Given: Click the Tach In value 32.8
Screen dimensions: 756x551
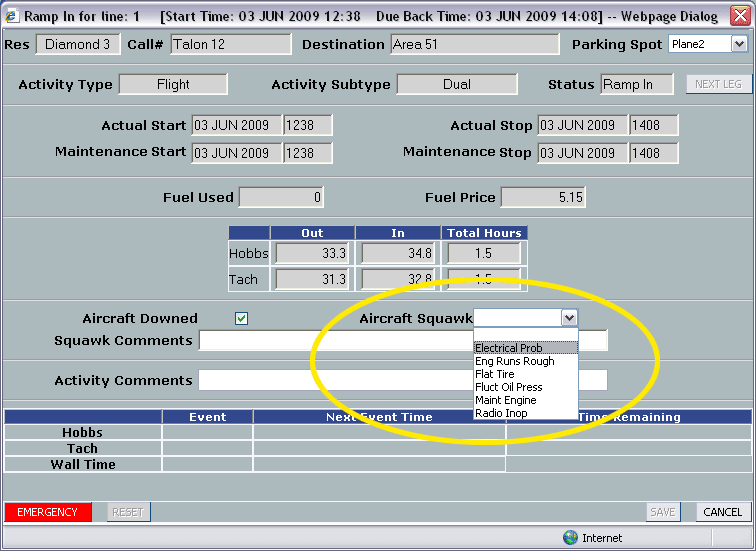Looking at the screenshot, I should (398, 279).
